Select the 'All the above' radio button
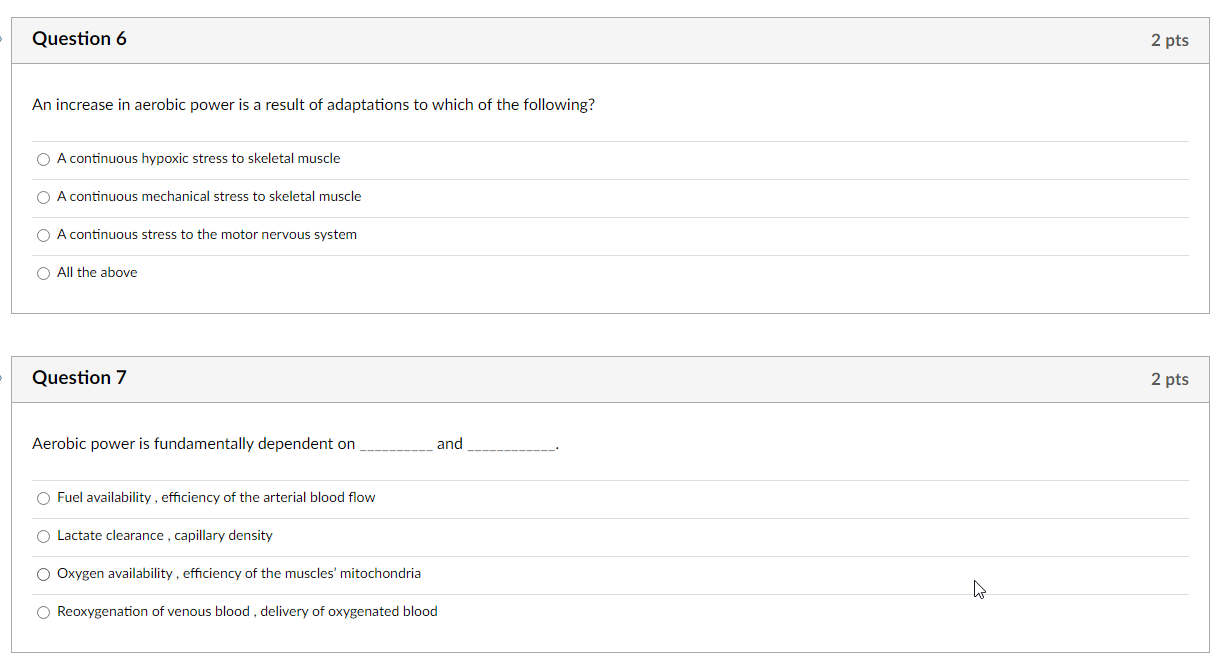This screenshot has width=1226, height=666. (x=43, y=273)
